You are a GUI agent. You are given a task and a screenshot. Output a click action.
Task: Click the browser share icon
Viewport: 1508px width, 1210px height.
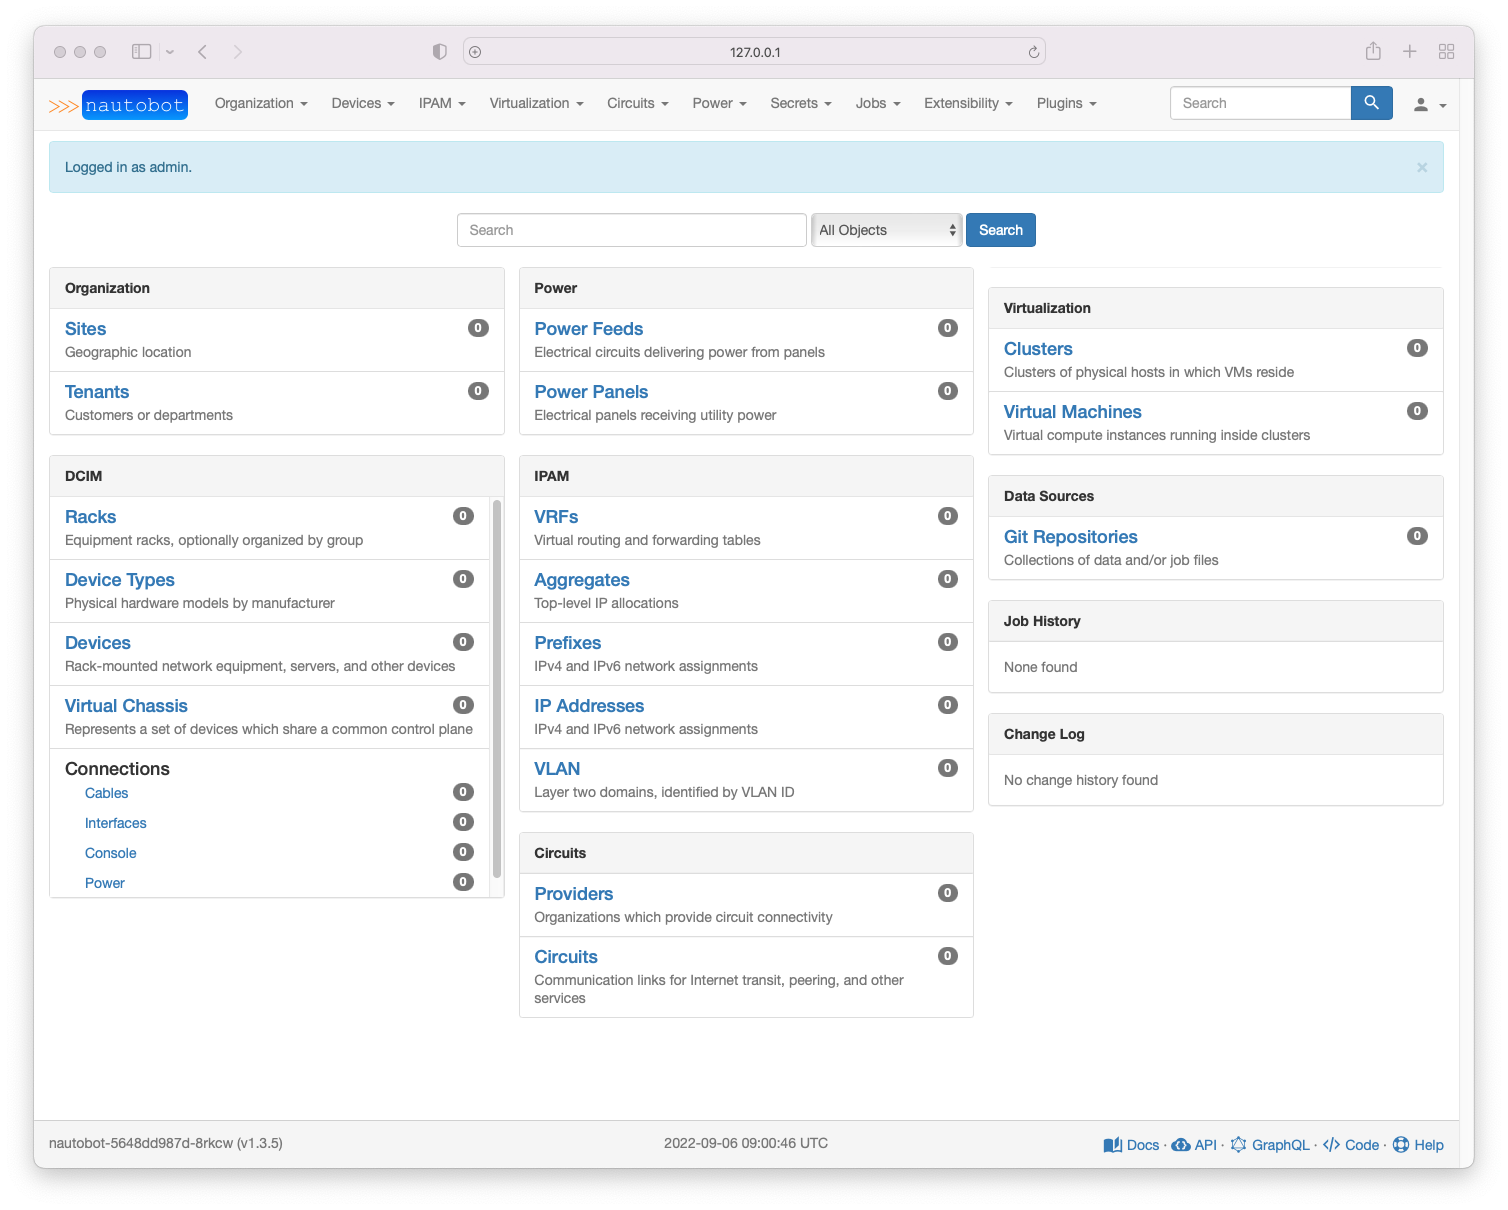pyautogui.click(x=1373, y=51)
